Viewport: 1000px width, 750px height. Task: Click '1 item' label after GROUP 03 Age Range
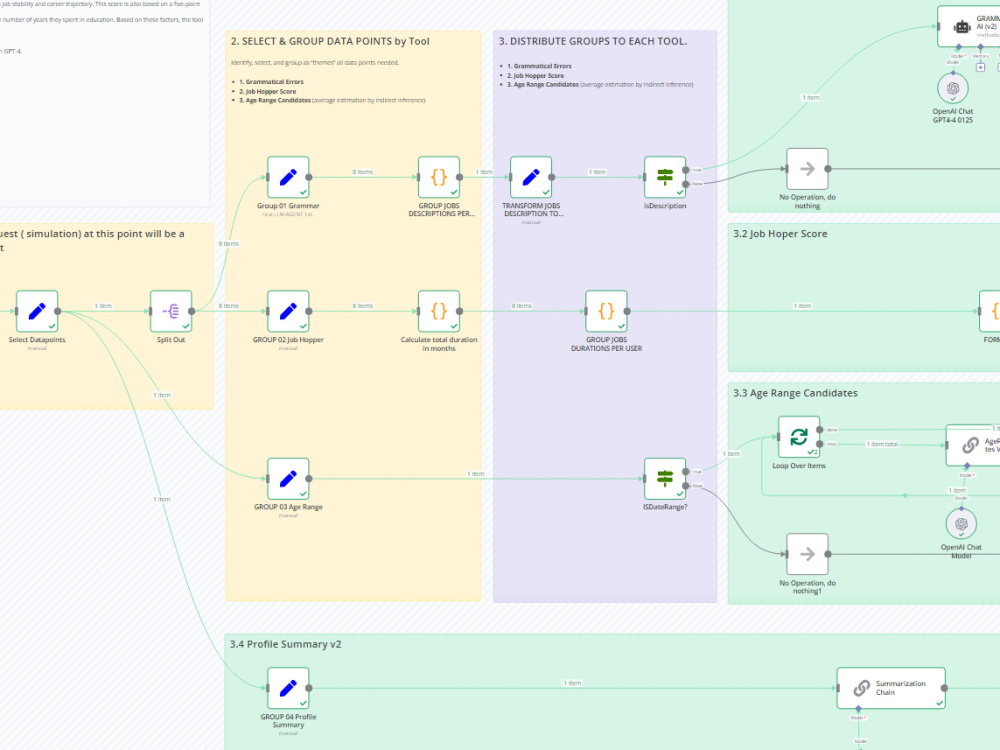tap(476, 474)
